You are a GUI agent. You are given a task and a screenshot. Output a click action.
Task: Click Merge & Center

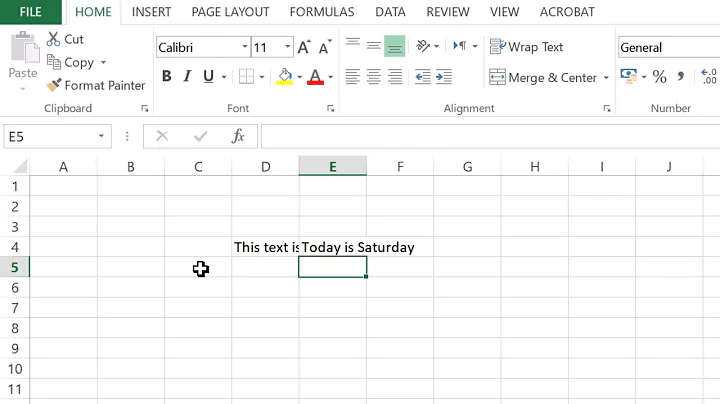[x=543, y=78]
